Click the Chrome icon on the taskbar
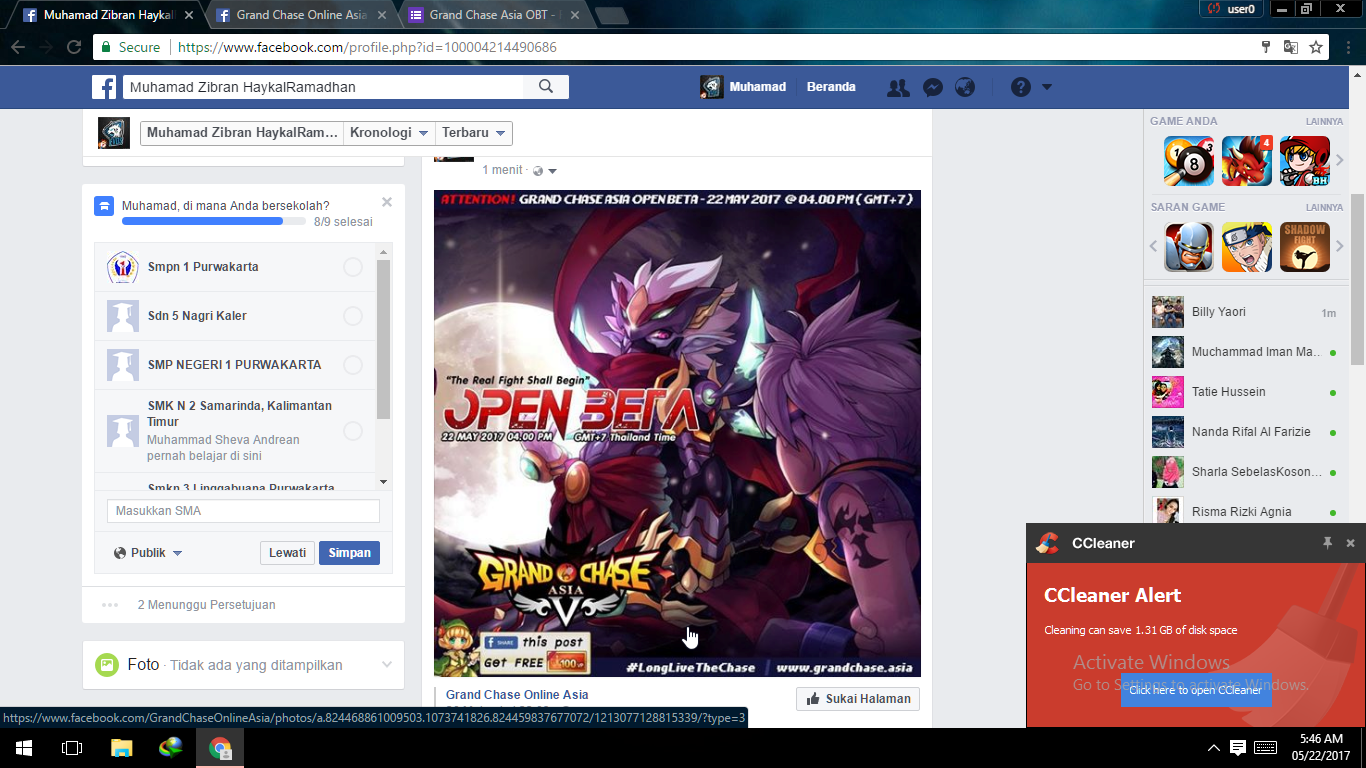Screen dimensions: 1366x768 tap(219, 748)
